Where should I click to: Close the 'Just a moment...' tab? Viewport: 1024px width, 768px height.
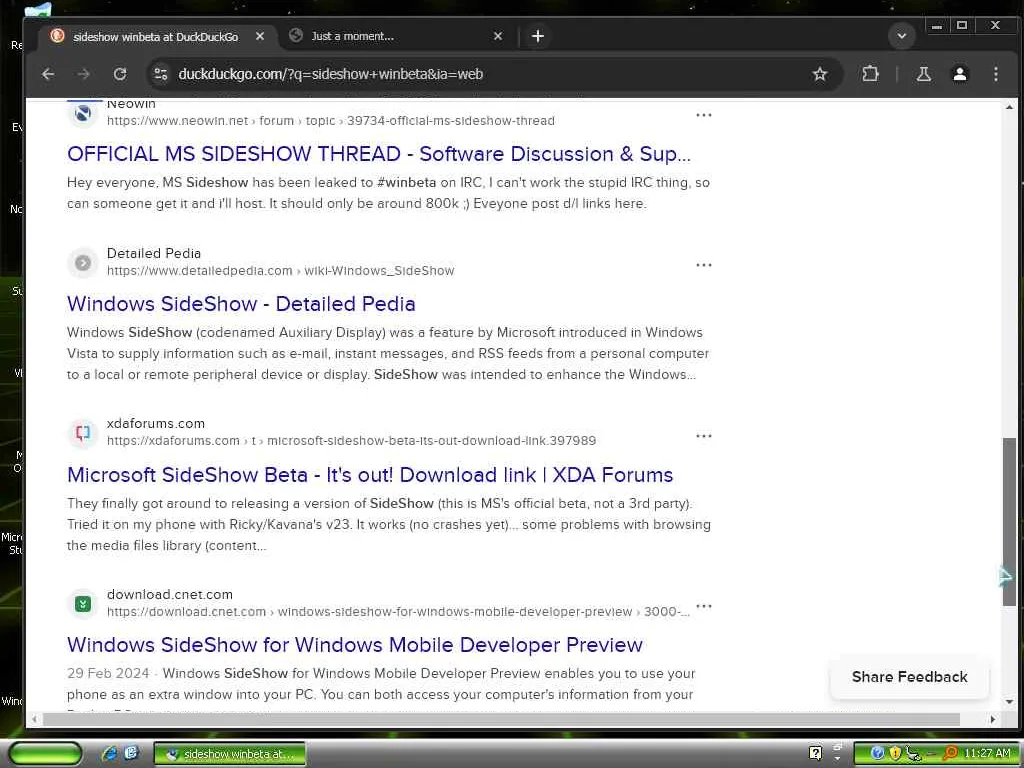[498, 36]
